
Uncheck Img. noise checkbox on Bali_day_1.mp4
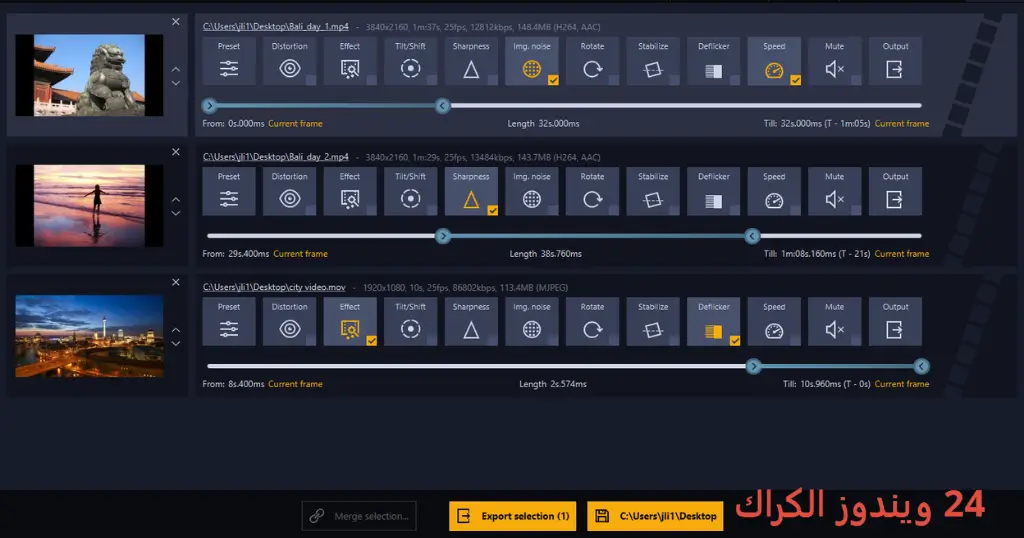tap(553, 80)
